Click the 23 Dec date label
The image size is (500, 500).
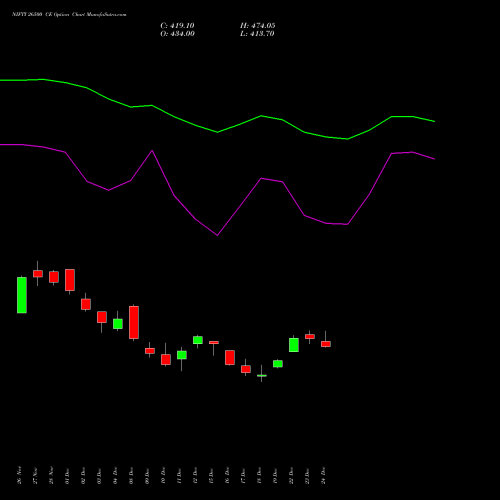tap(307, 475)
